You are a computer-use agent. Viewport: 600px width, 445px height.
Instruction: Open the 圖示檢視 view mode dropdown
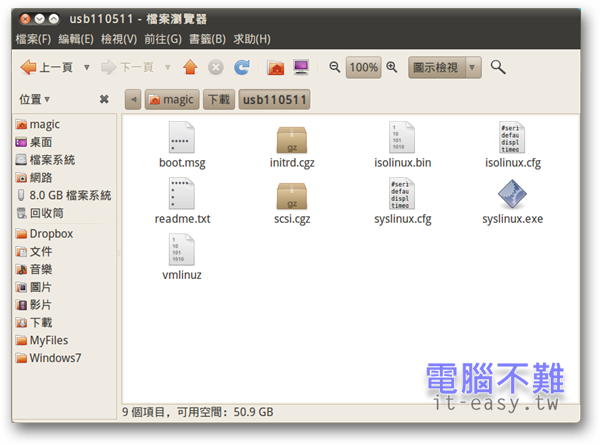click(x=444, y=68)
